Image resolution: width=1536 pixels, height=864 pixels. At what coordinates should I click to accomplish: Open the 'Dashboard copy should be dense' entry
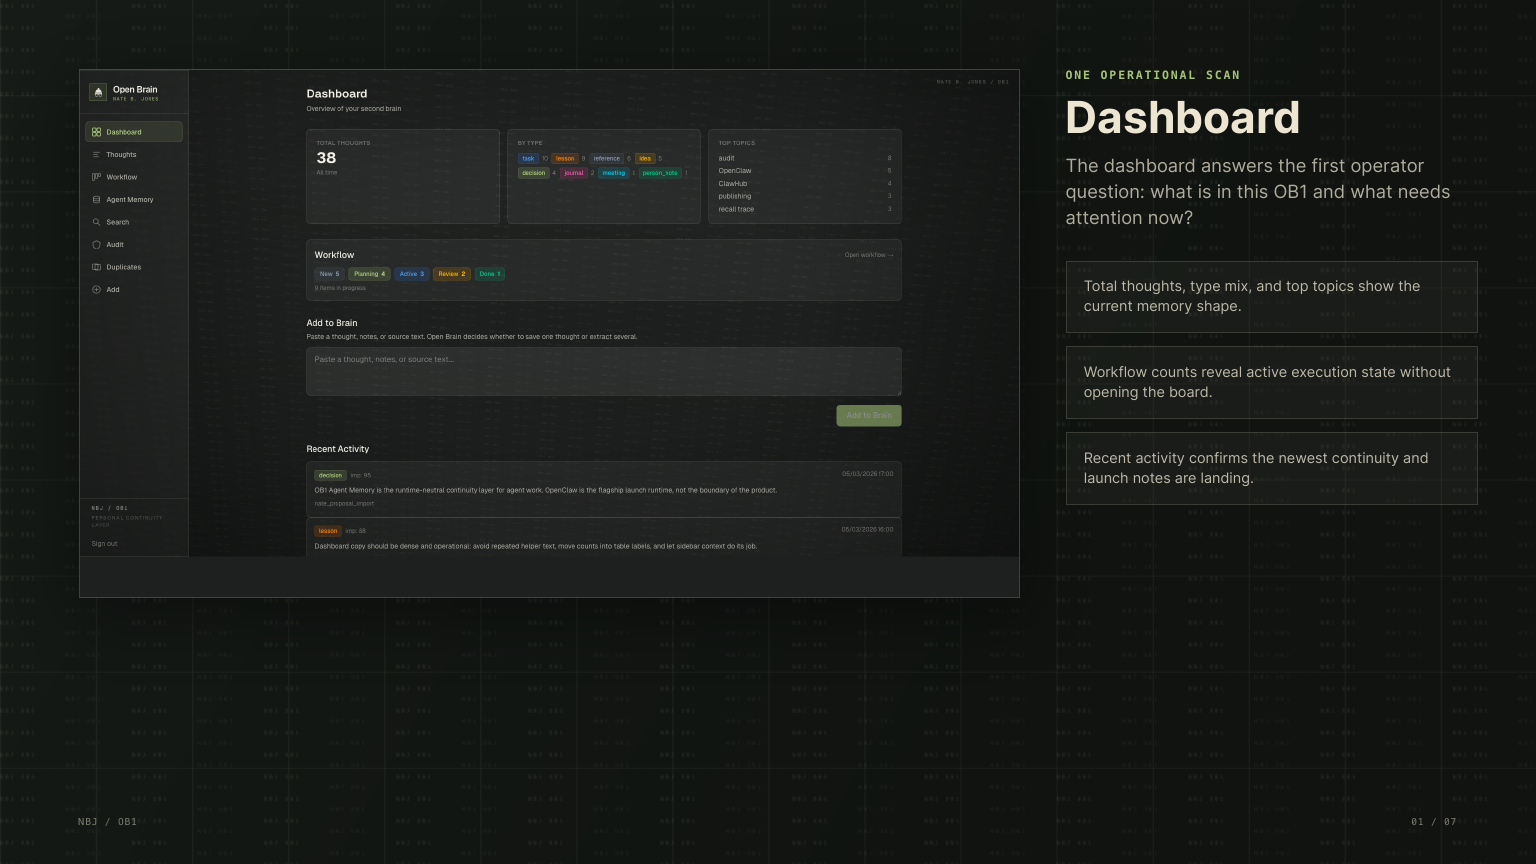(x=604, y=538)
